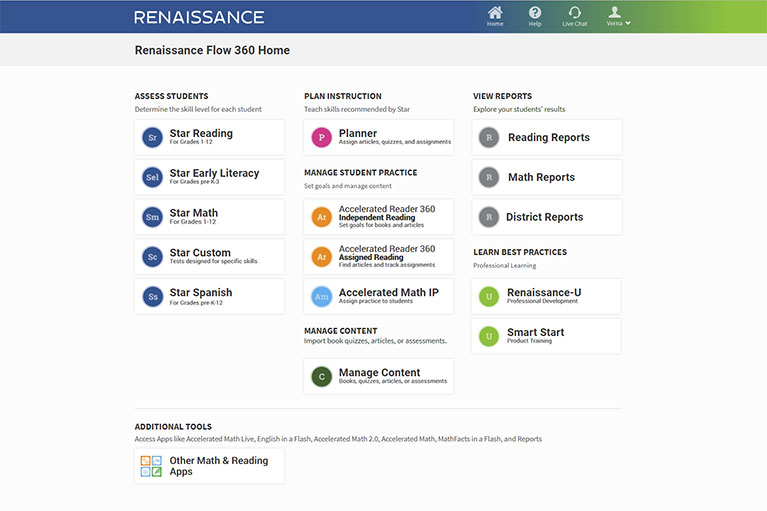Screen dimensions: 767x511
Task: Select Star Spanish tile
Action: pyautogui.click(x=209, y=297)
